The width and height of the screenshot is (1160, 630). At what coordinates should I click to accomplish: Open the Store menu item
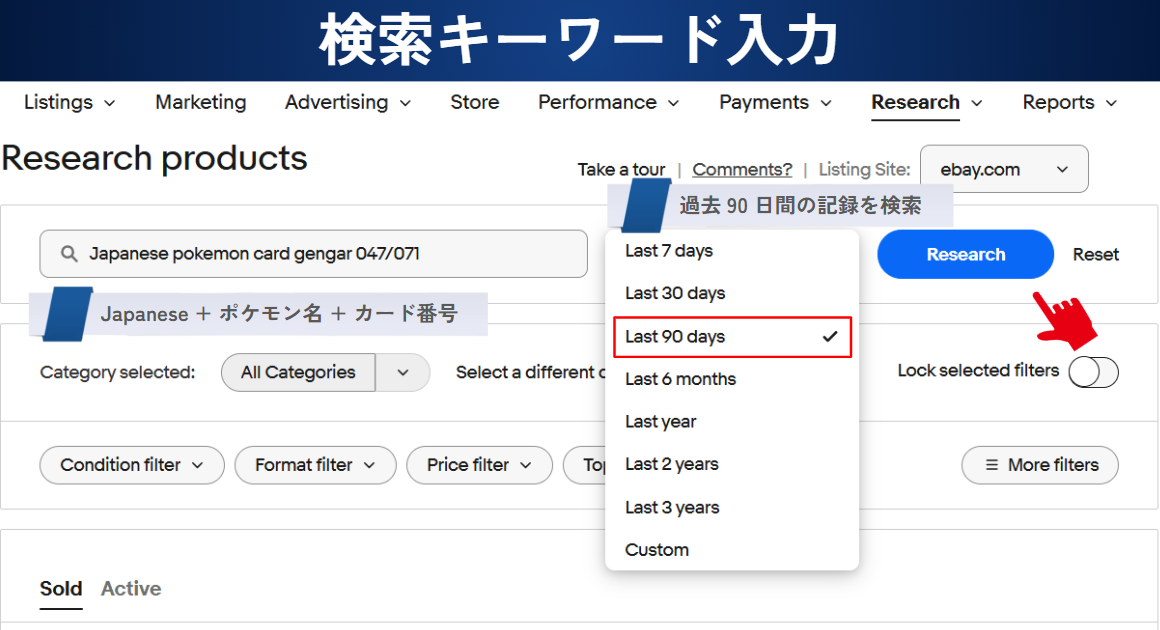[x=474, y=102]
